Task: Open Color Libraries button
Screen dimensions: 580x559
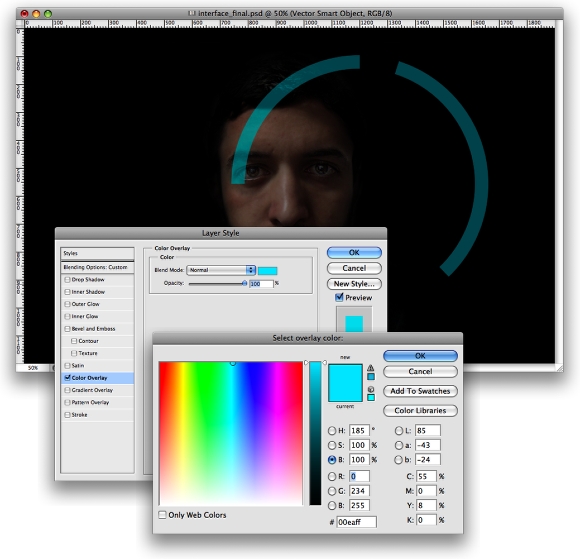Action: [x=420, y=411]
